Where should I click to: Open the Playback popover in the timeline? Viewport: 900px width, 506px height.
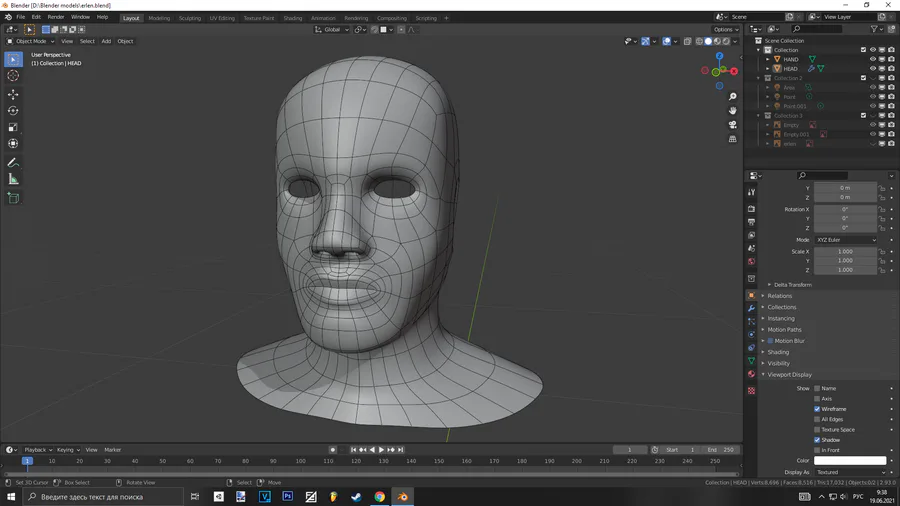(x=38, y=450)
